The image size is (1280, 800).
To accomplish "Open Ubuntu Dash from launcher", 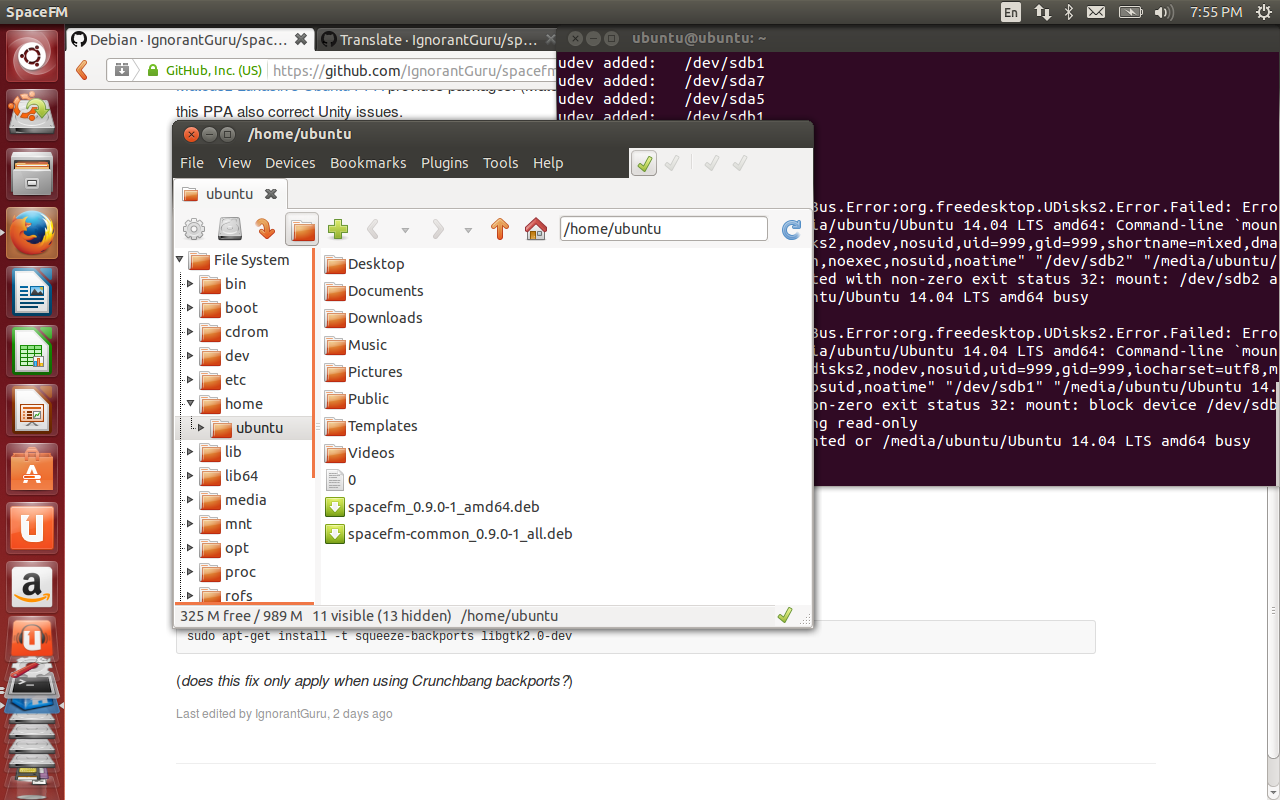I will (32, 56).
